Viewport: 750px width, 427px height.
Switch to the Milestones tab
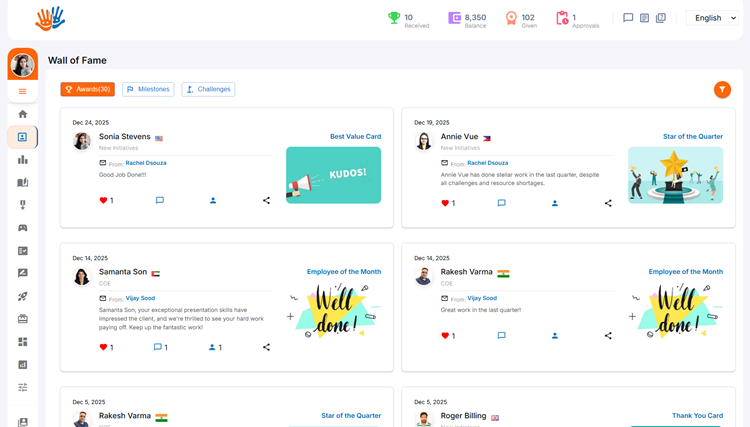(148, 89)
